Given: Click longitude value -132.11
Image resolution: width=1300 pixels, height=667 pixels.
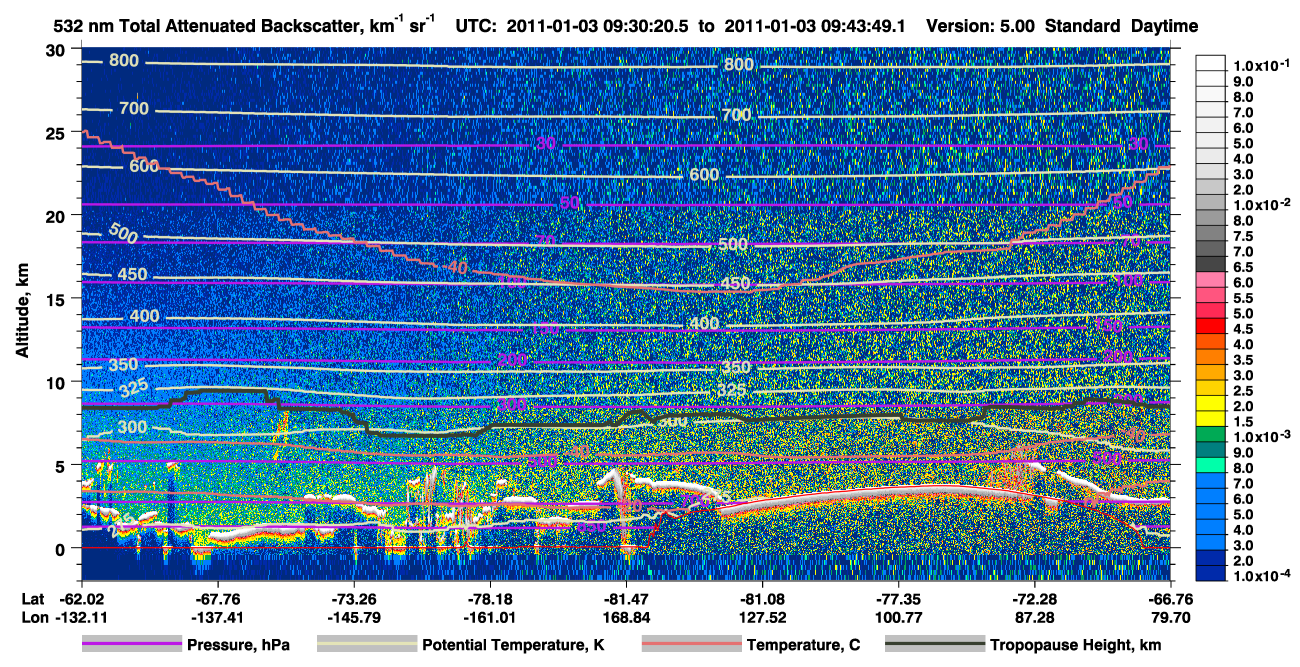Looking at the screenshot, I should pyautogui.click(x=81, y=618).
